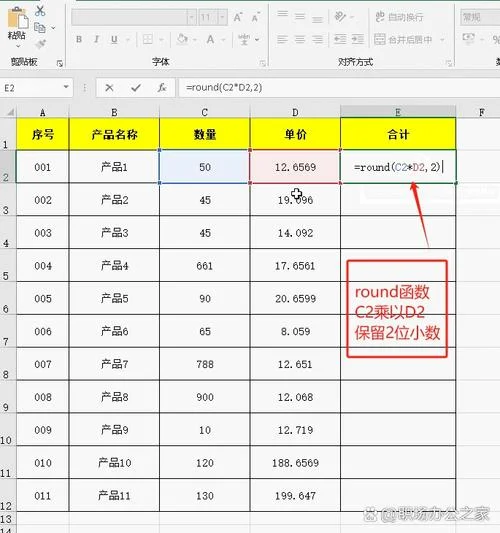Select column F header
Screen dimensions: 500x533
pyautogui.click(x=481, y=112)
